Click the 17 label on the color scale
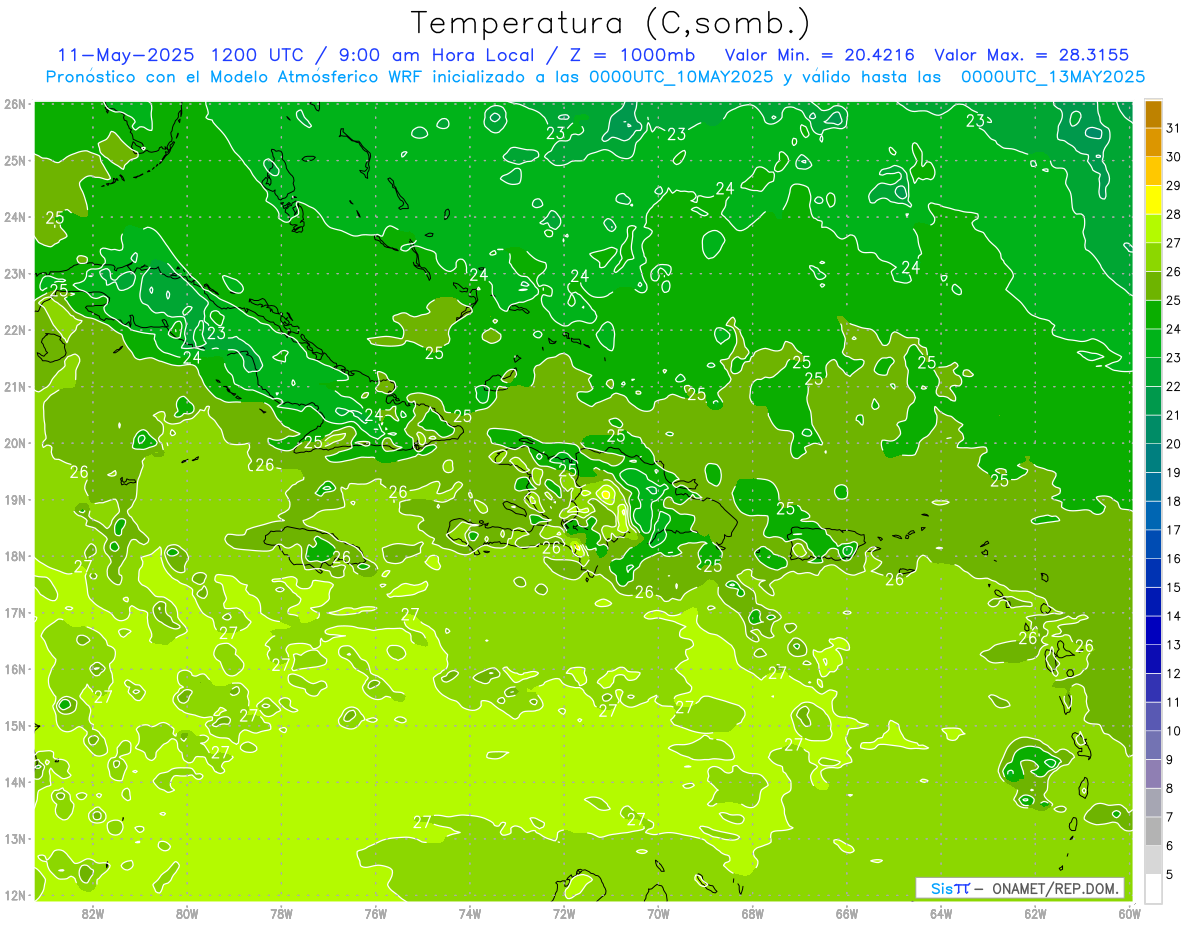1200x927 pixels. pyautogui.click(x=1174, y=530)
